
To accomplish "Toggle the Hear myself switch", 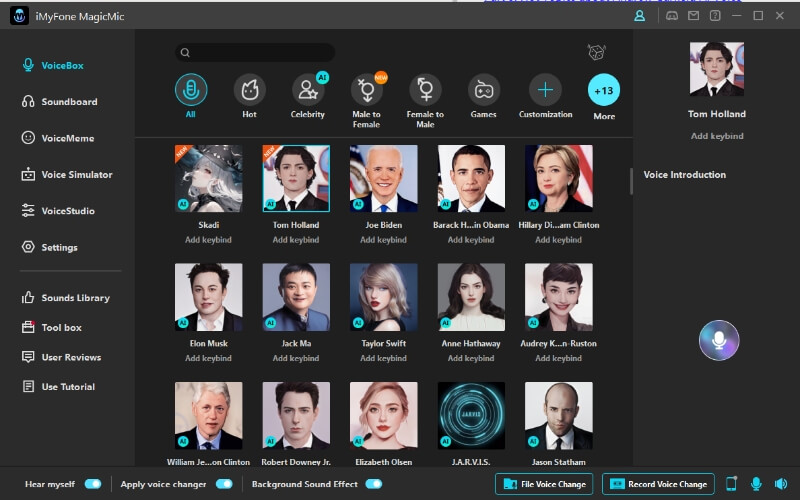I will point(93,484).
